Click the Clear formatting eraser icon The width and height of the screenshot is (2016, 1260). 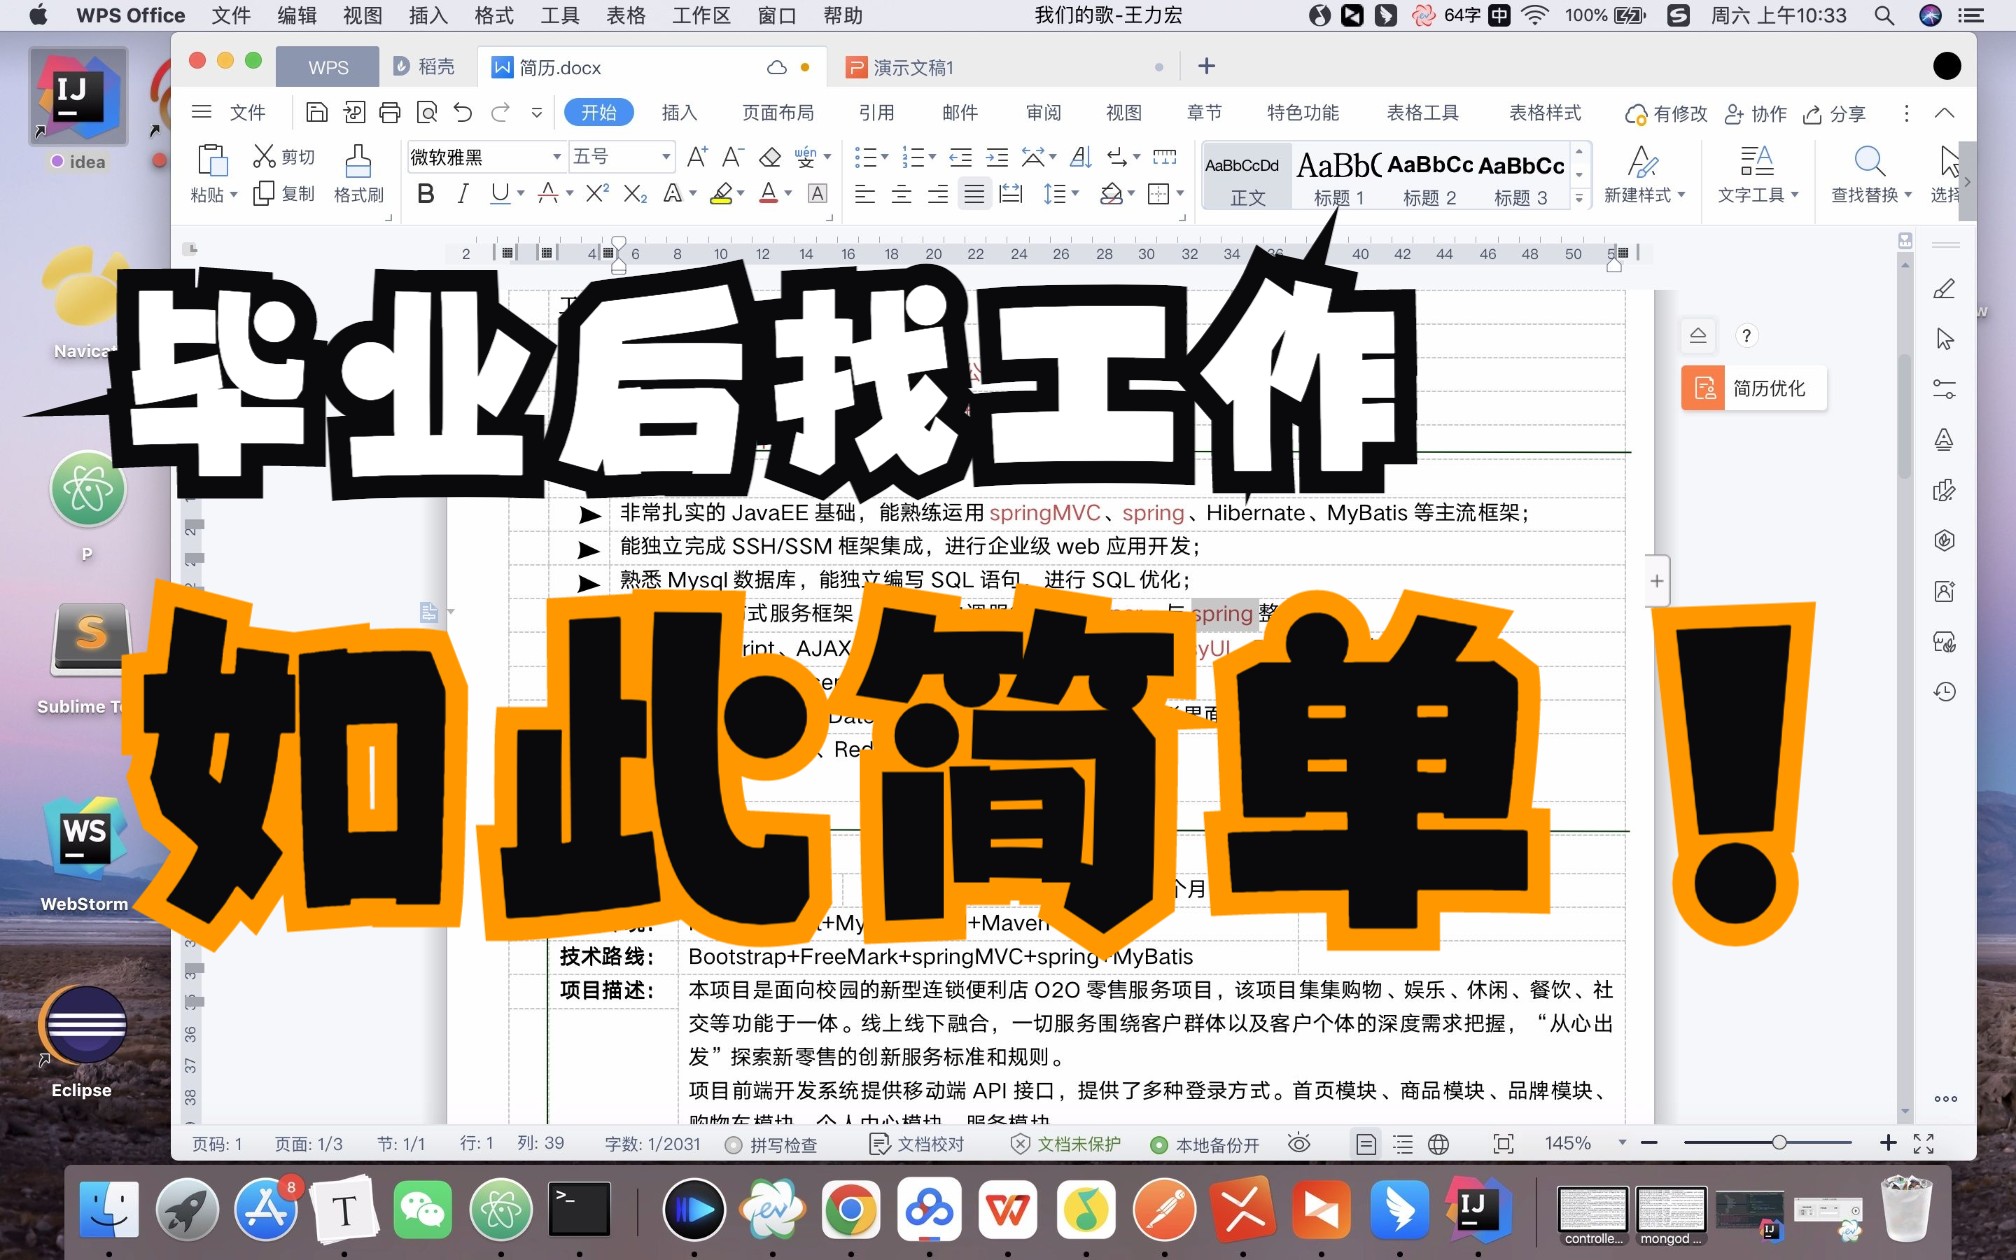770,157
